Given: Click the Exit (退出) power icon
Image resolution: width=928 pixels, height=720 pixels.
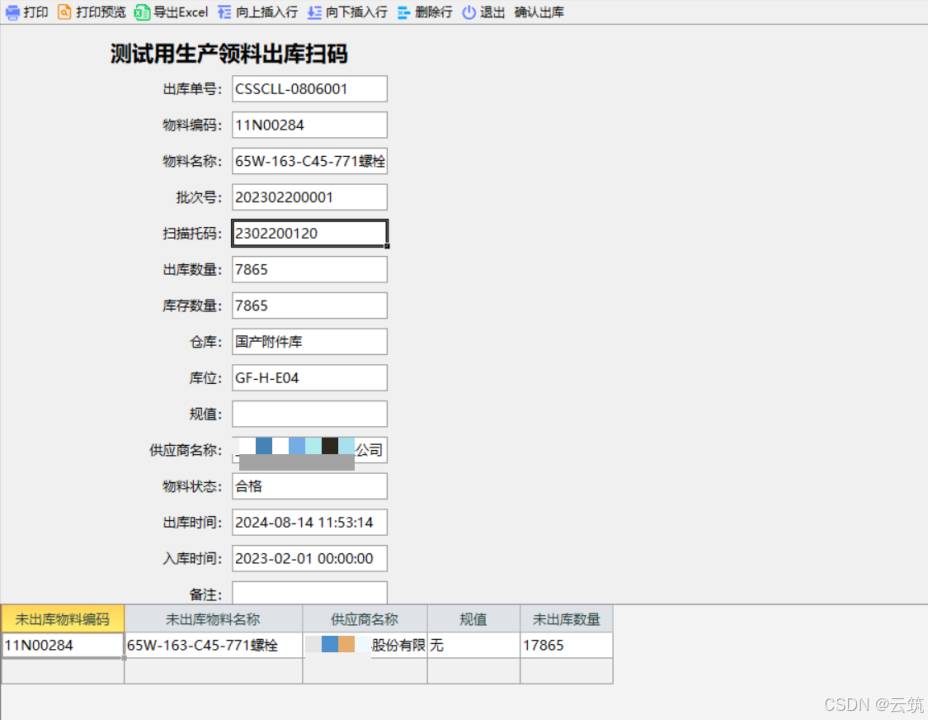Looking at the screenshot, I should click(469, 13).
